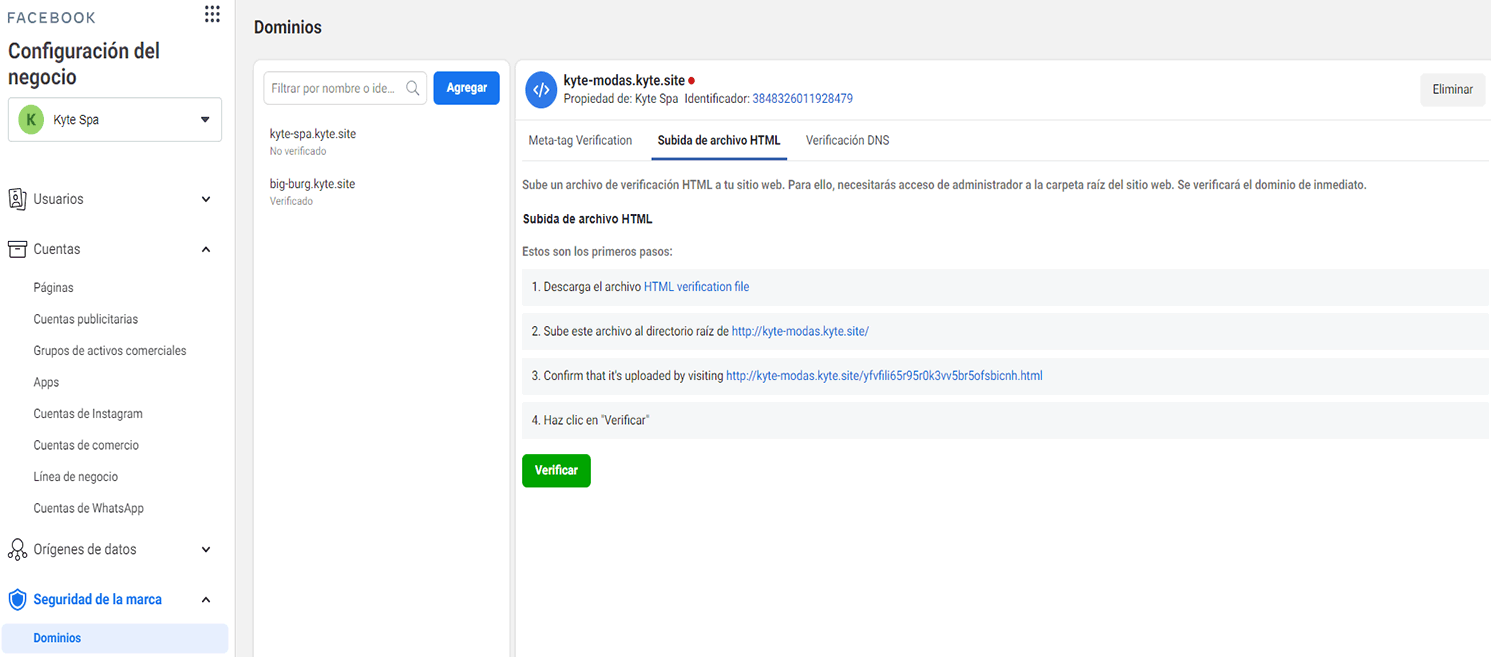The height and width of the screenshot is (657, 1491).
Task: Select Subida de archivo HTML tab
Action: tap(719, 141)
